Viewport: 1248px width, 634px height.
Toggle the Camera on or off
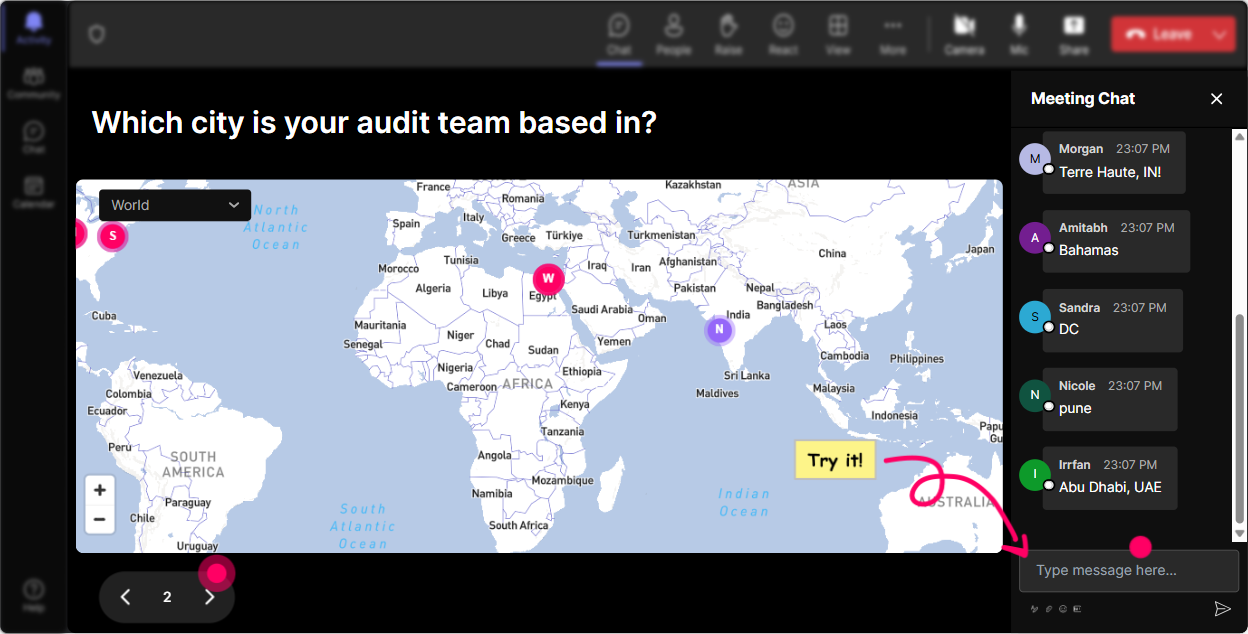[964, 34]
